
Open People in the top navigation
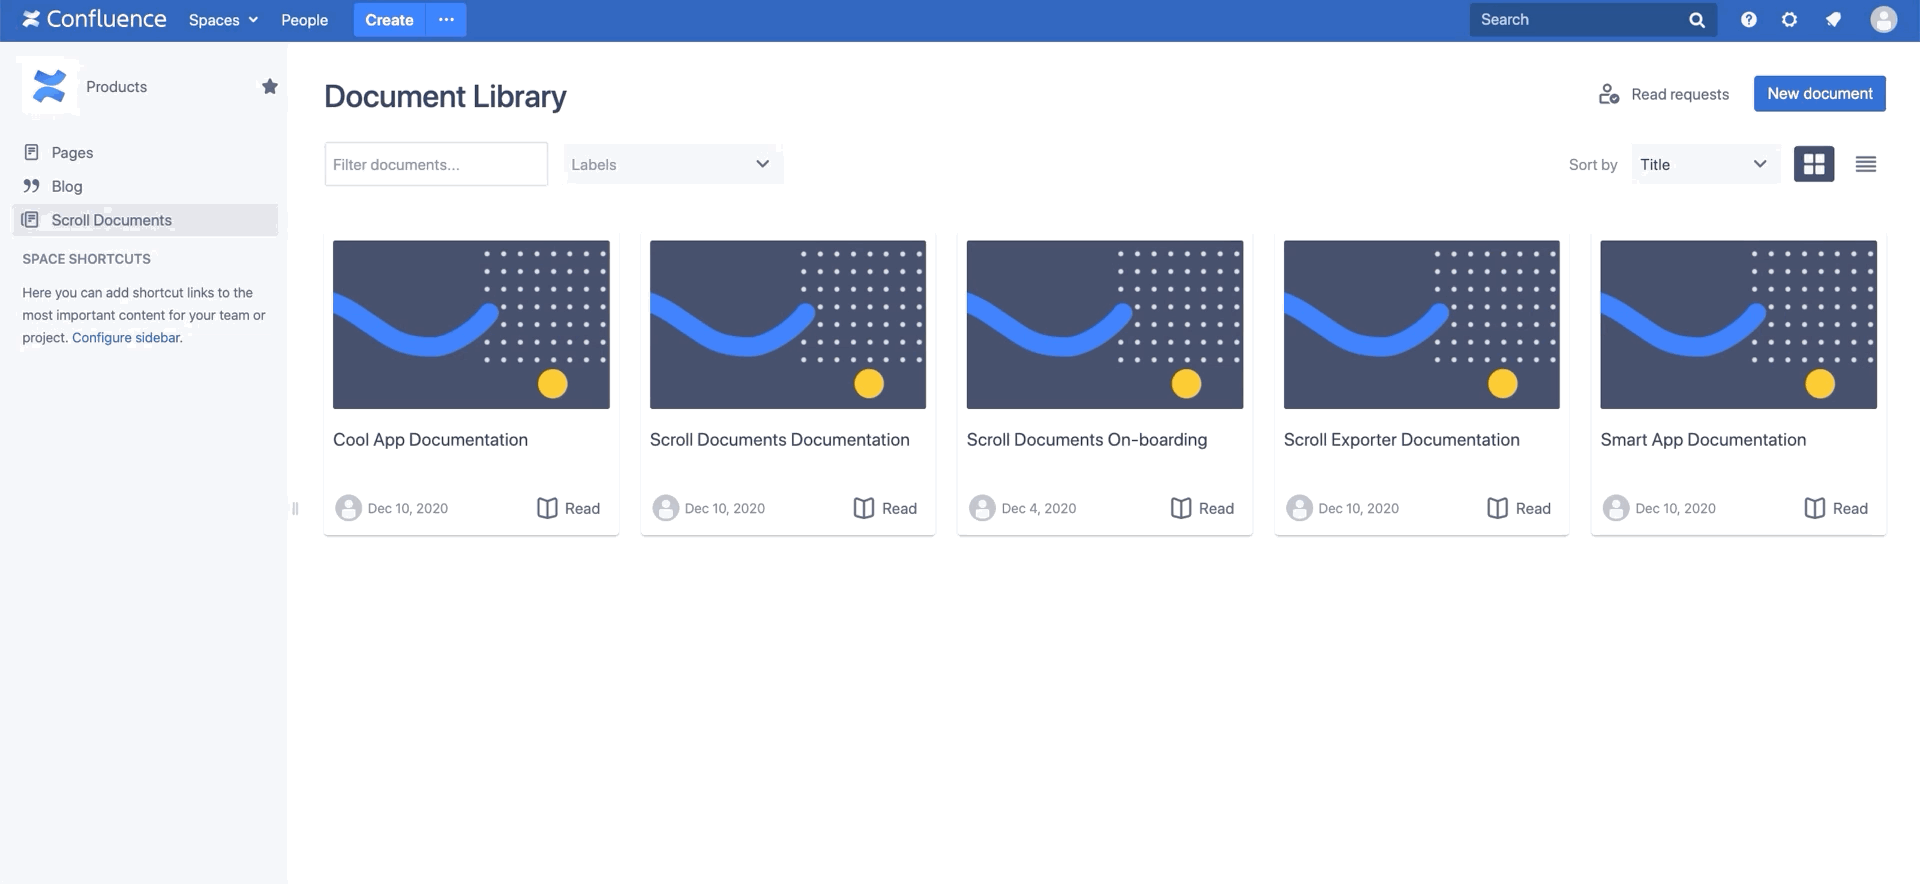point(304,20)
